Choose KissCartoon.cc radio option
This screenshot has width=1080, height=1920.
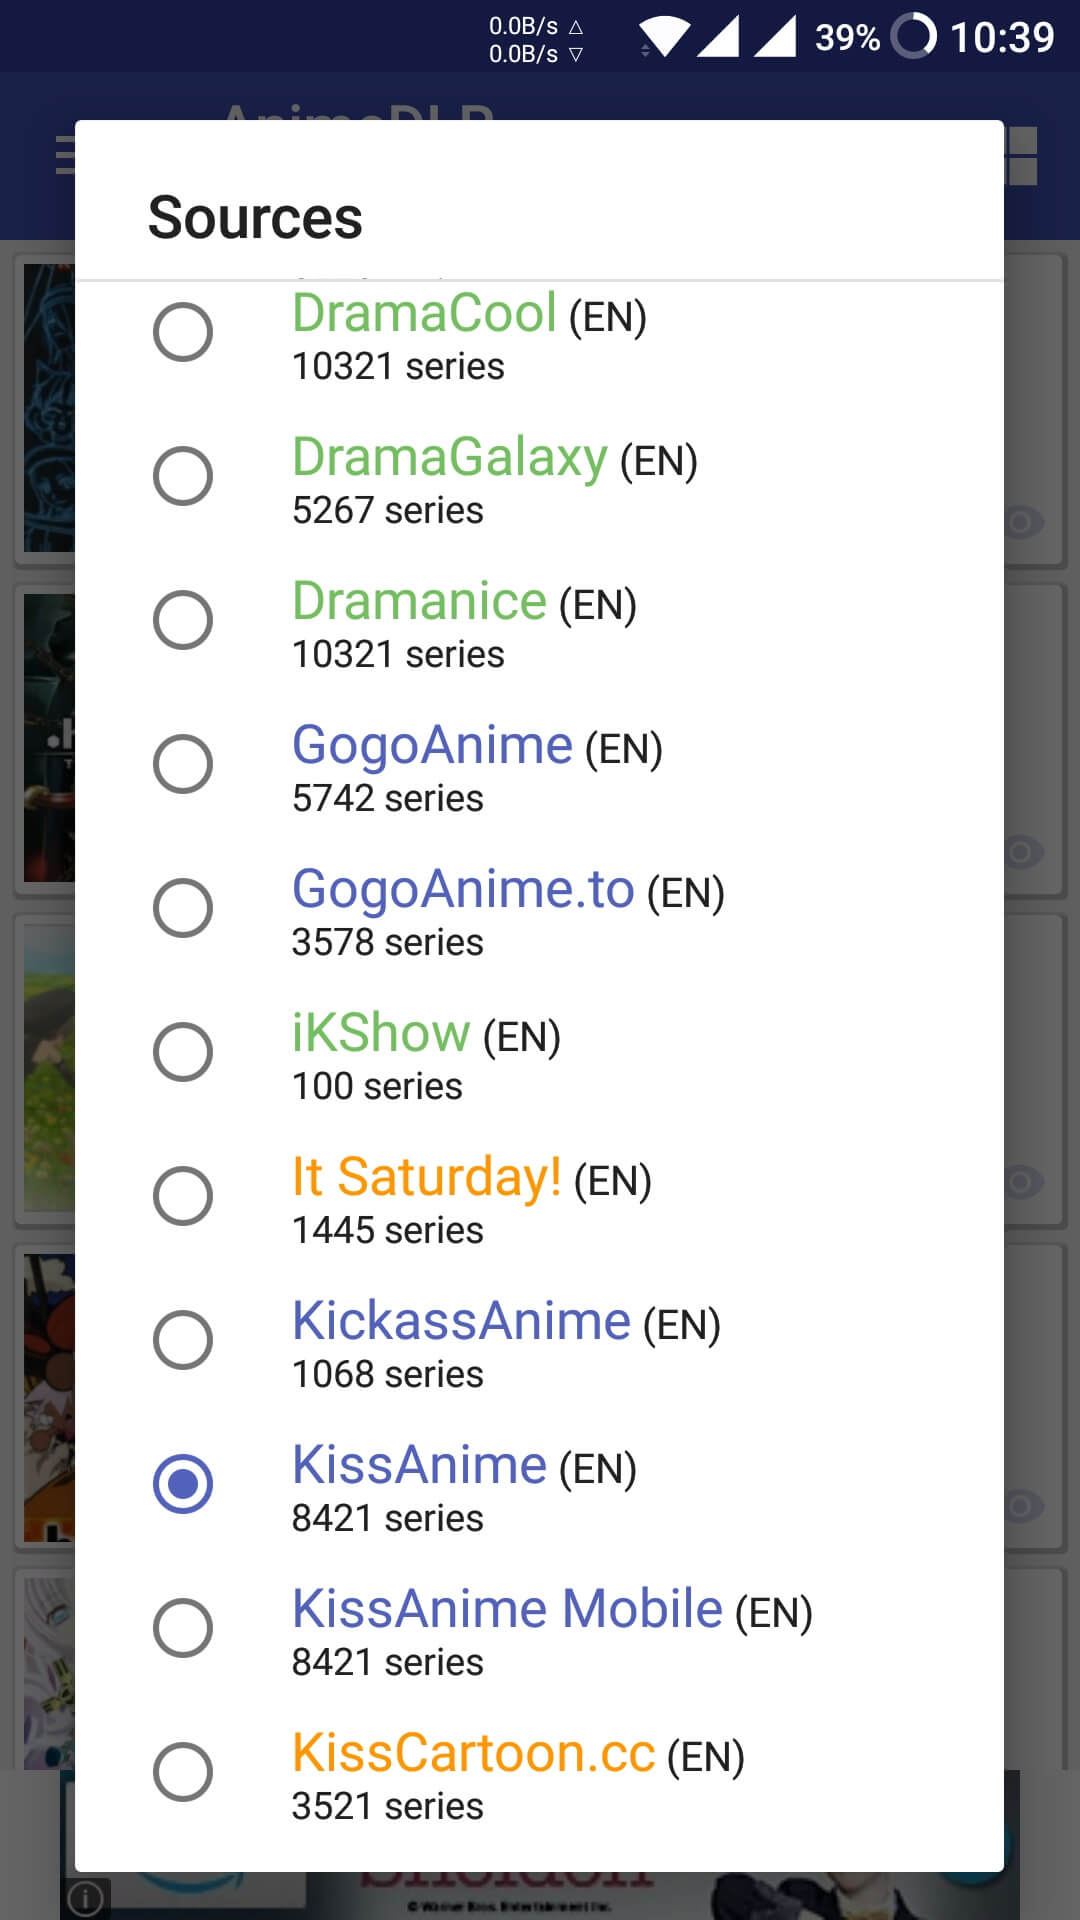click(x=182, y=1772)
